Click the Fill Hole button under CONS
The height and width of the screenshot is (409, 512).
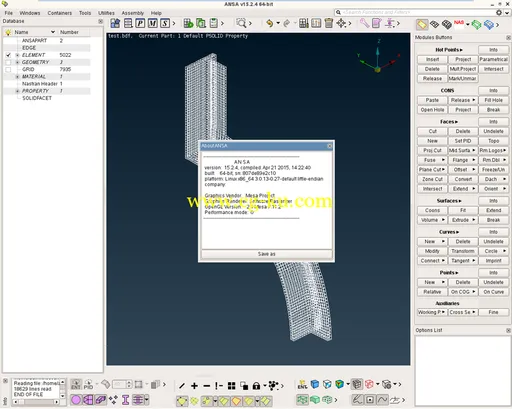pyautogui.click(x=493, y=100)
